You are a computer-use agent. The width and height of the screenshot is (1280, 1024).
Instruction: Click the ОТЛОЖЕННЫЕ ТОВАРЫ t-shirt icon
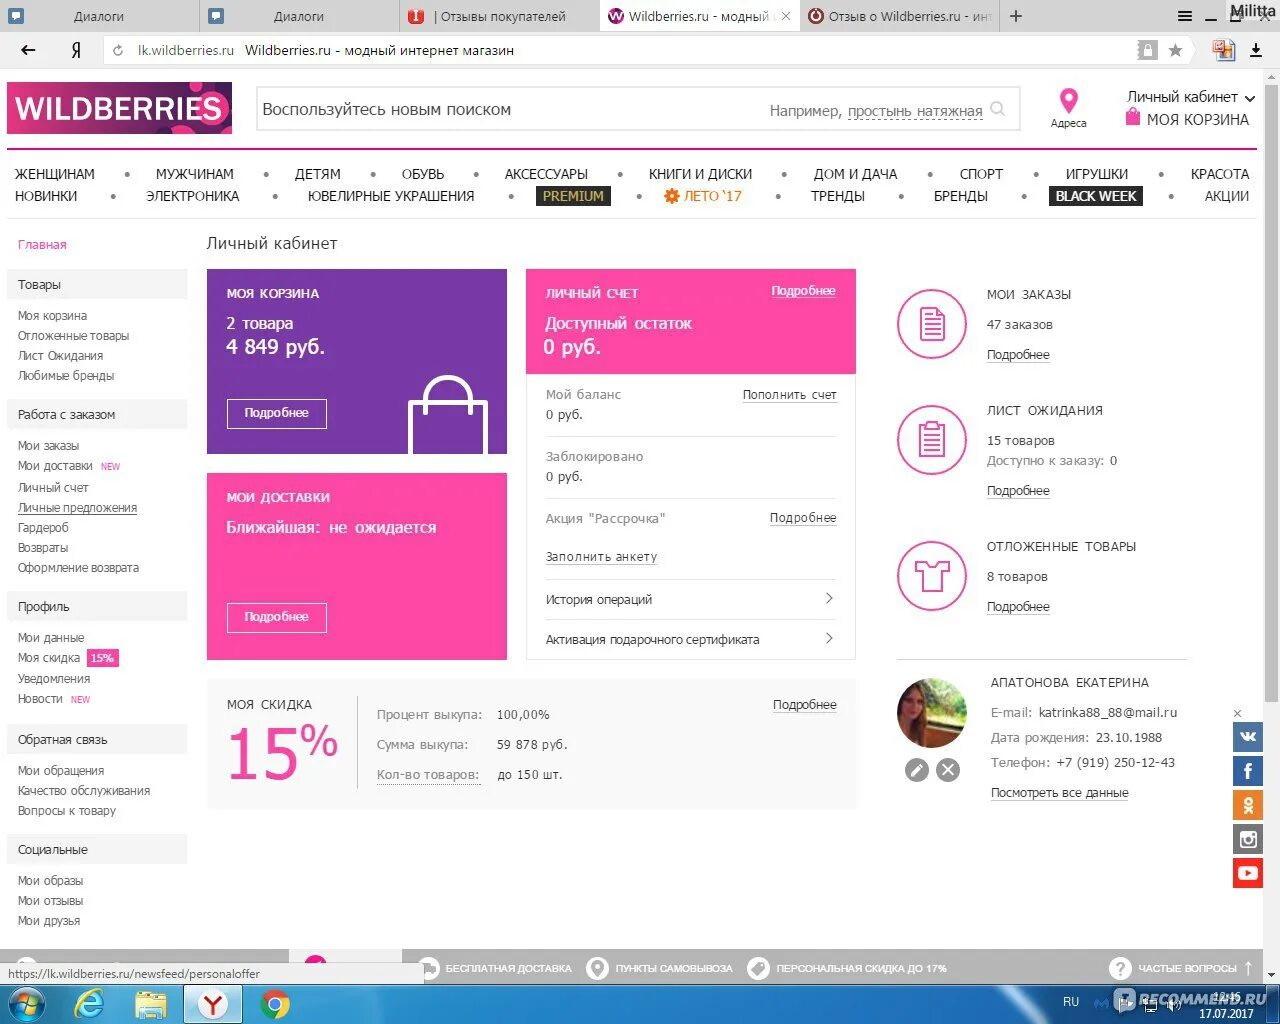(x=932, y=575)
